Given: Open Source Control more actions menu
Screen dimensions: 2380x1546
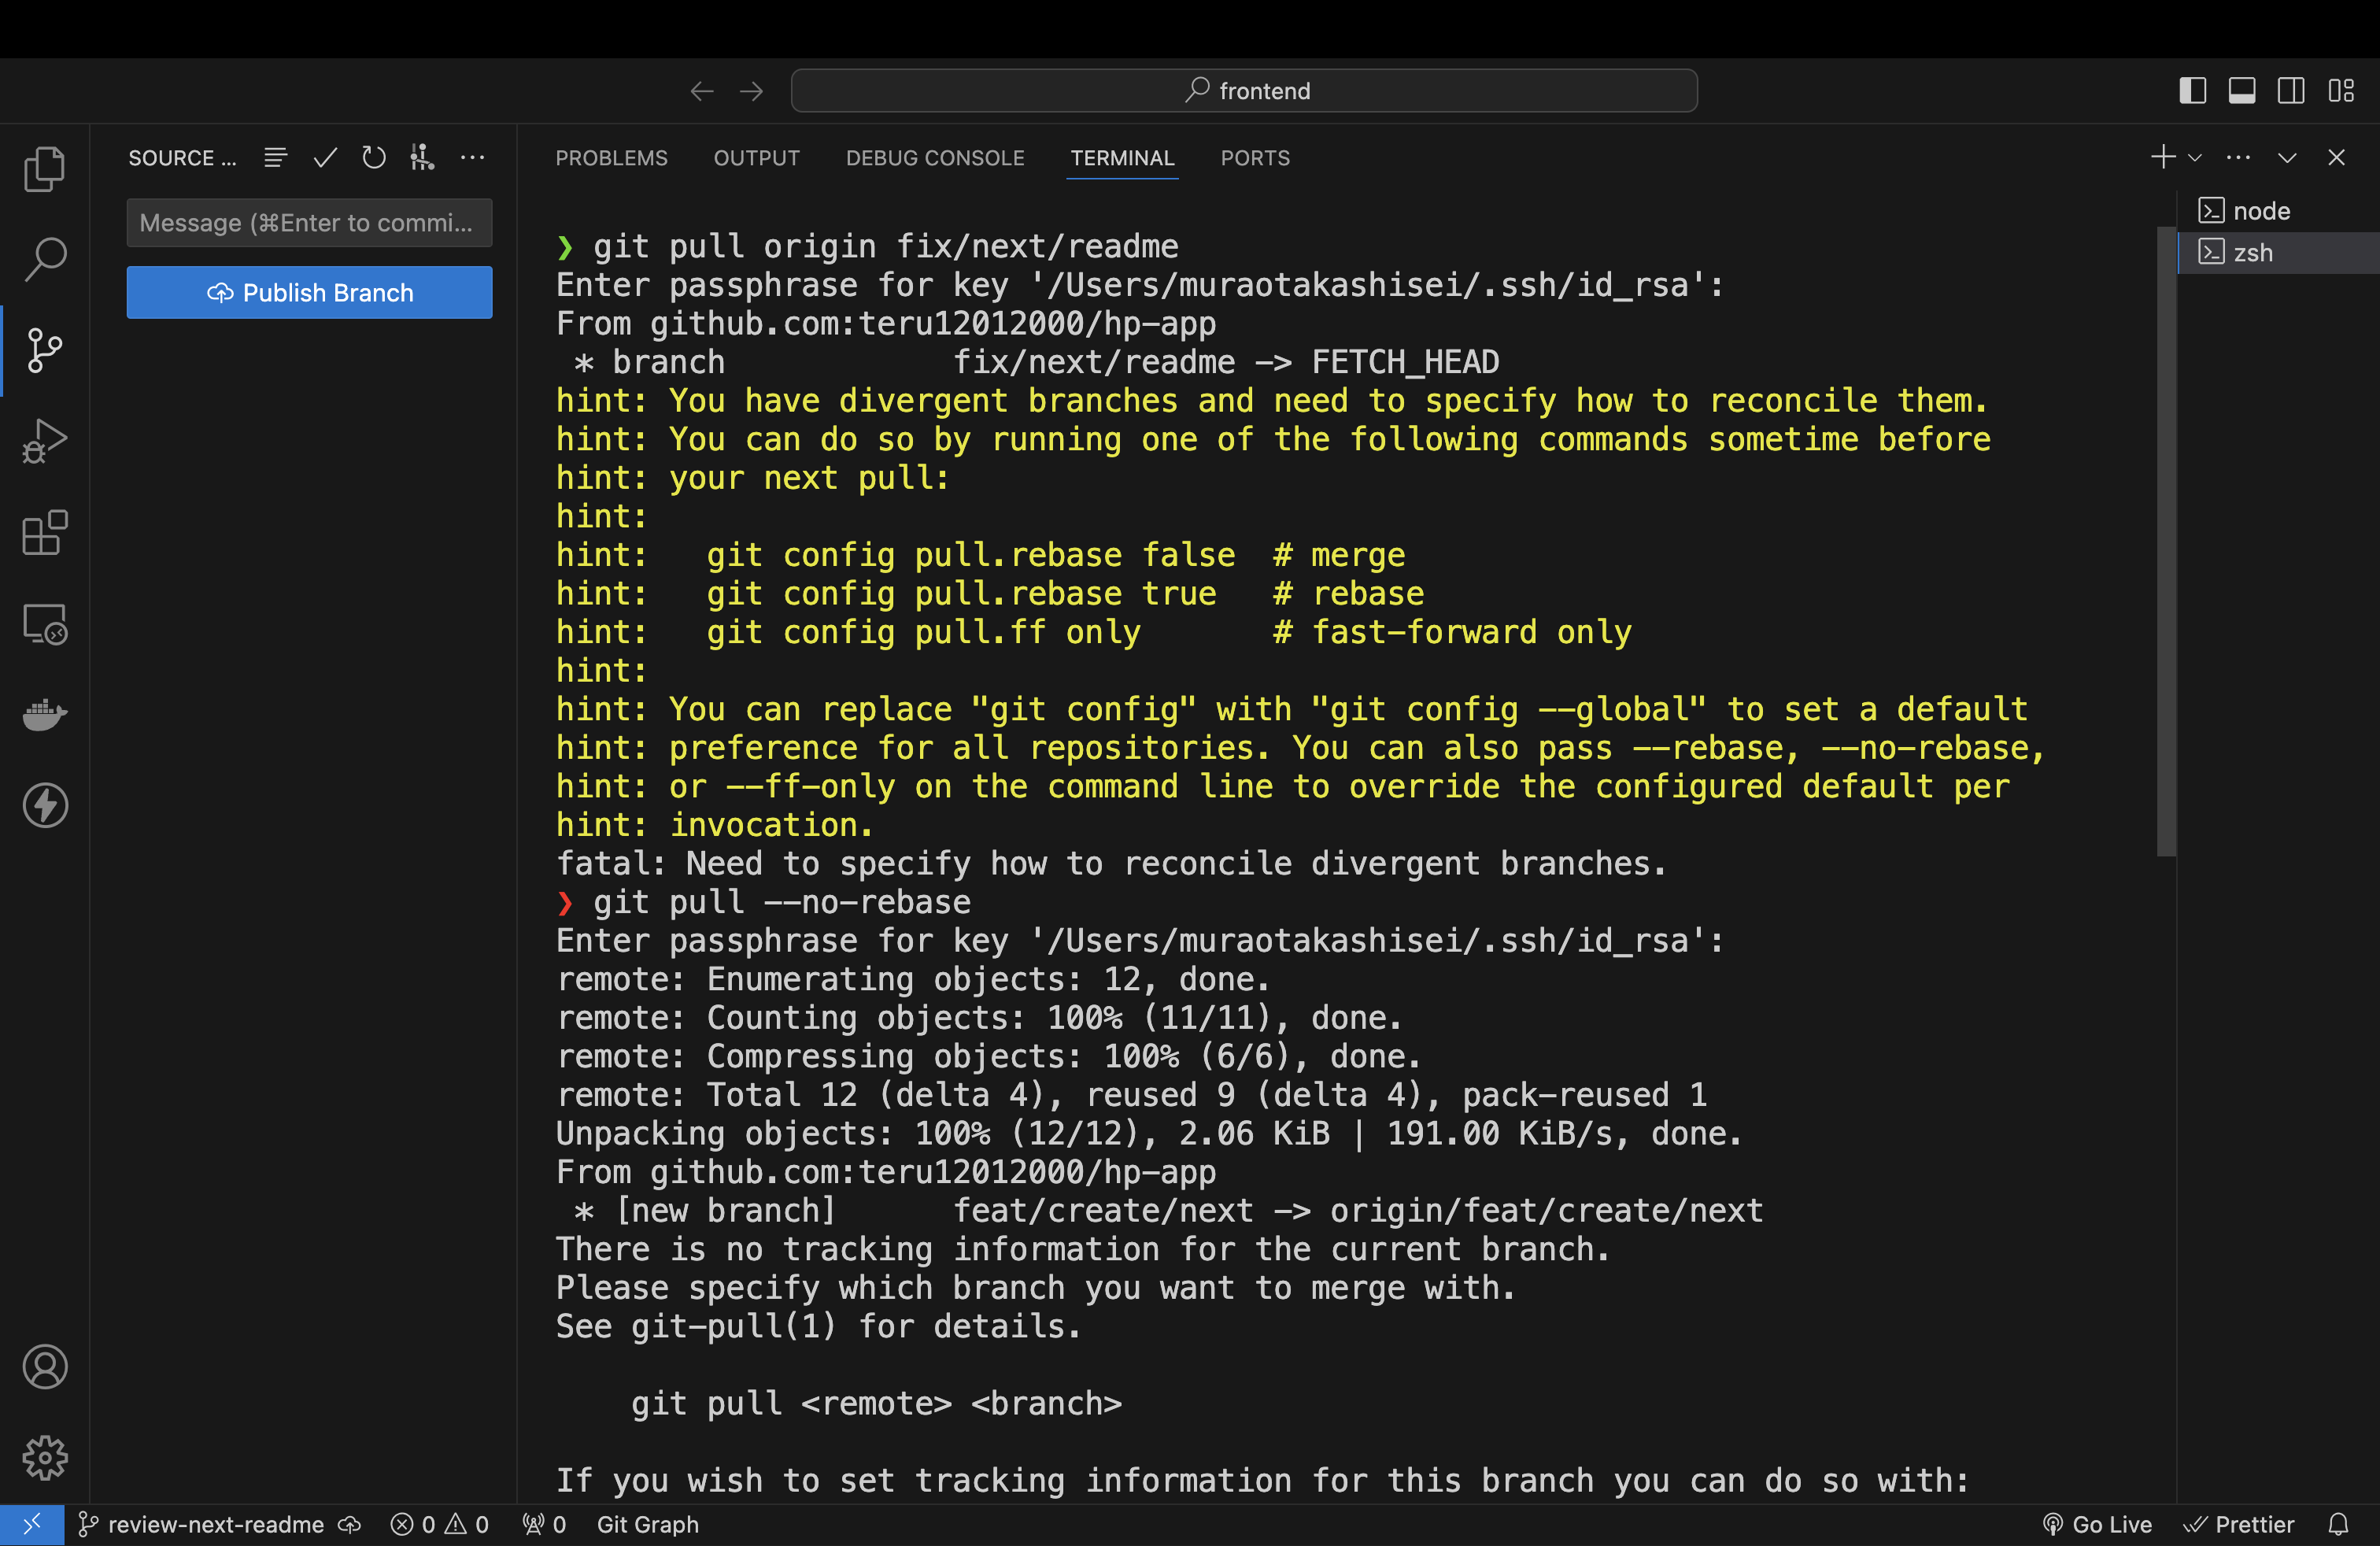Looking at the screenshot, I should tap(472, 158).
